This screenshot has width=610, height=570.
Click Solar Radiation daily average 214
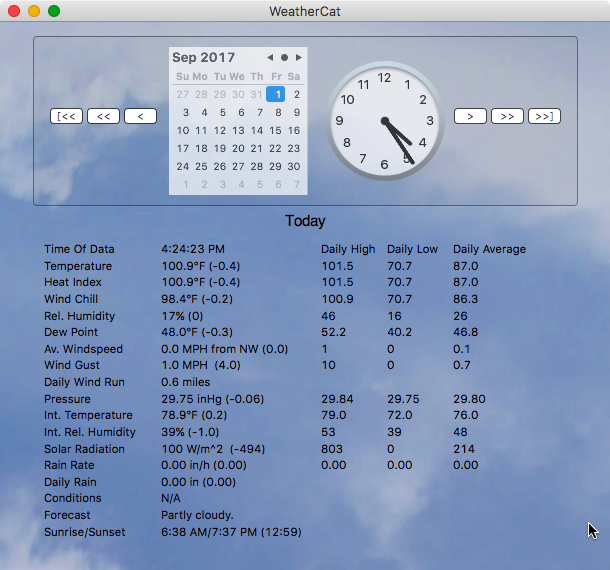[x=464, y=449]
